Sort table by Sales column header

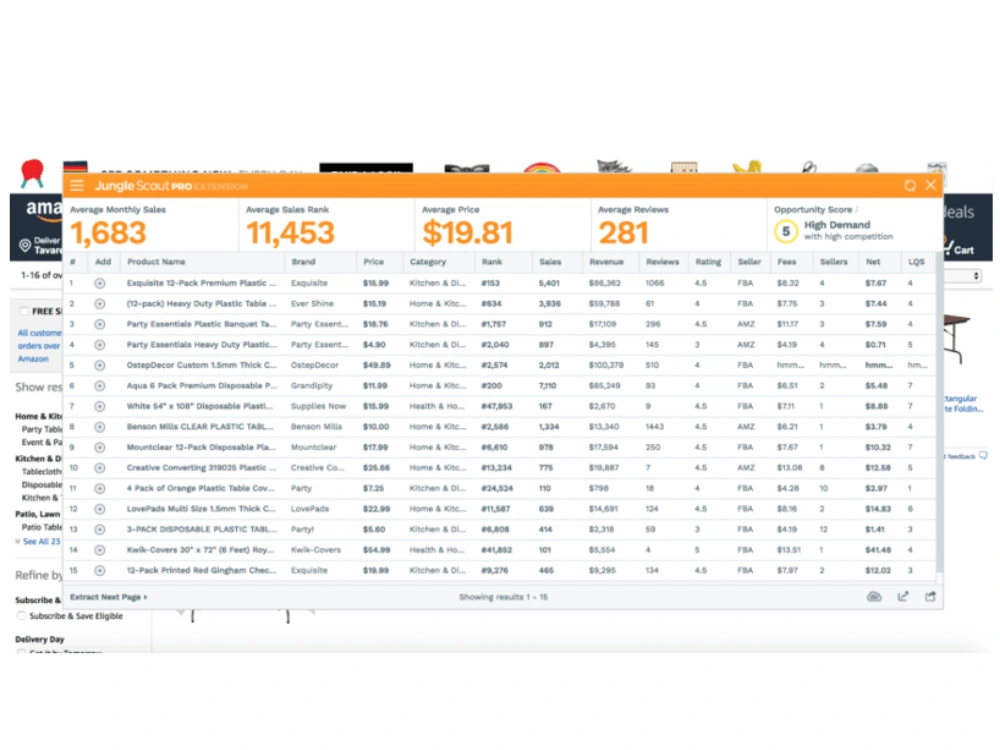click(550, 261)
